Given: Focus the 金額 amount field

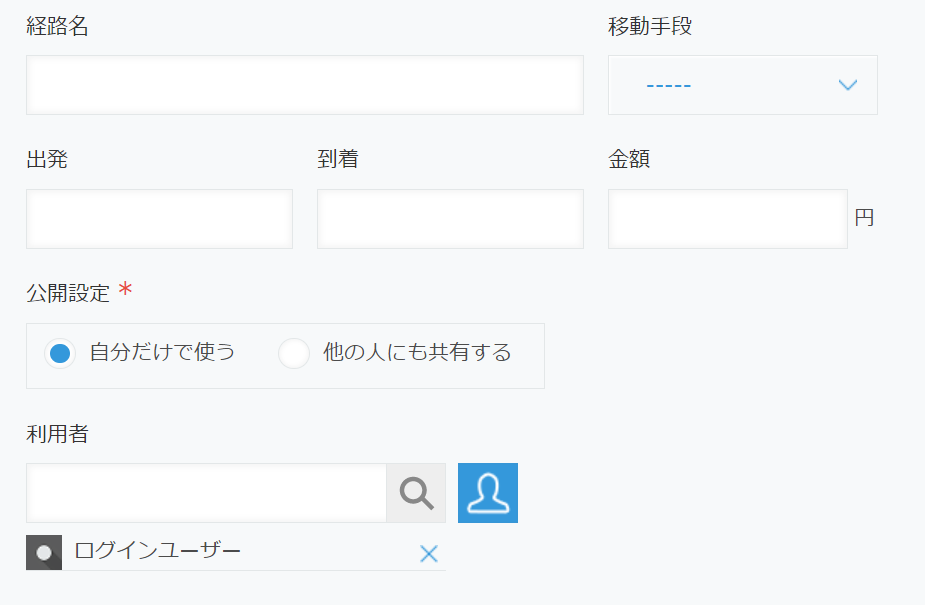Looking at the screenshot, I should coord(727,219).
